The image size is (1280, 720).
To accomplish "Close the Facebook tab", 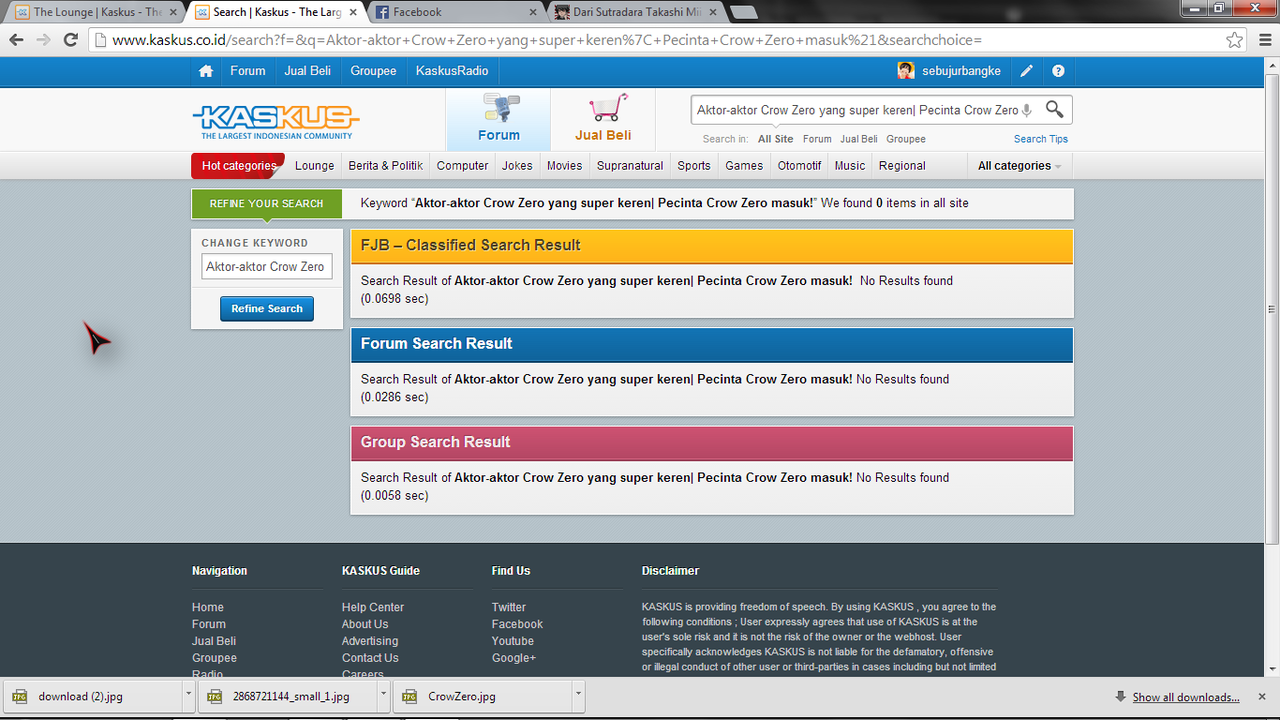I will point(534,12).
